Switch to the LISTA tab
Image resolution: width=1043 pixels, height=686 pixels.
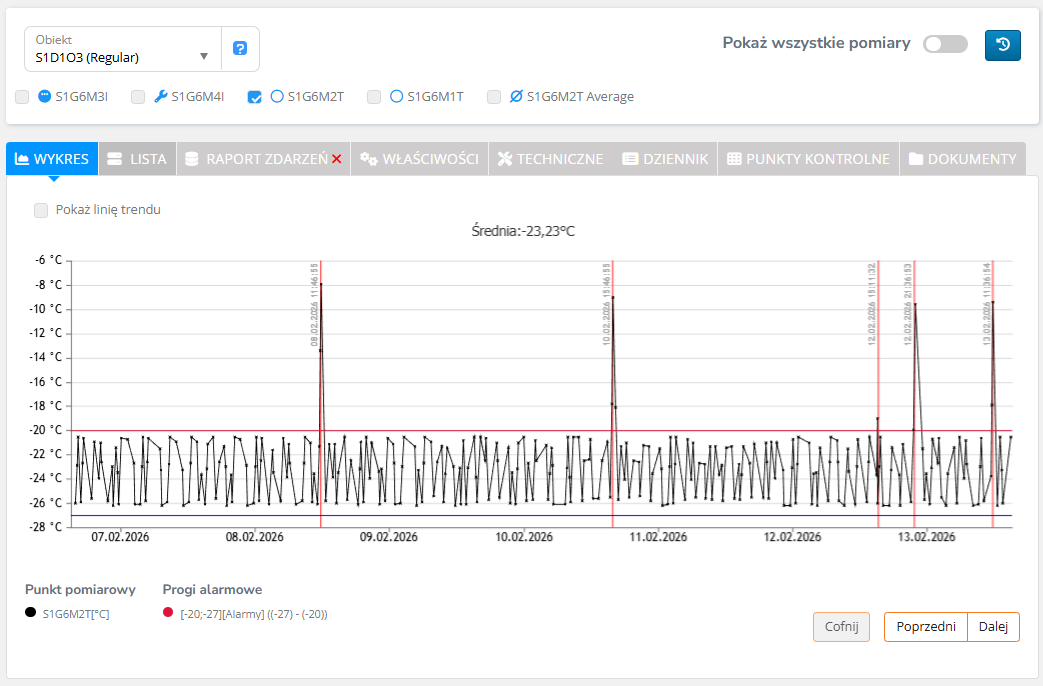[x=137, y=159]
